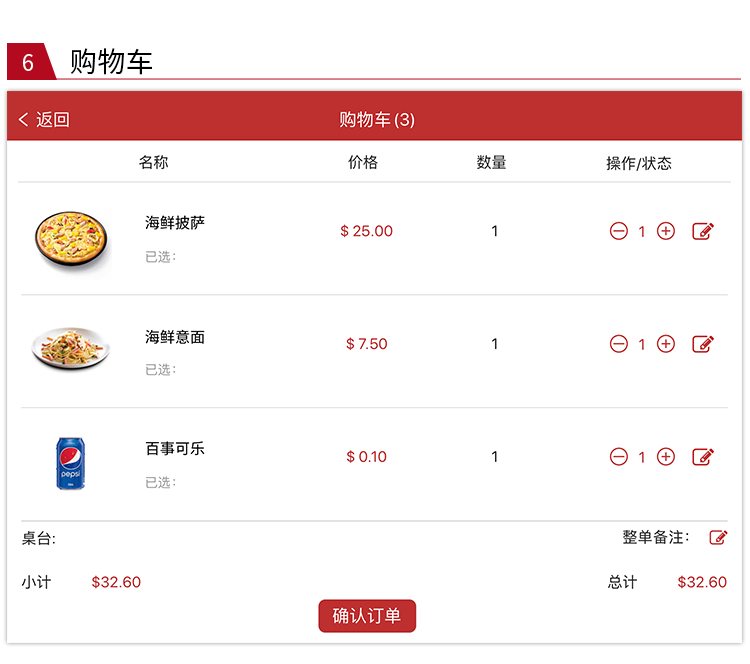
Task: Open the Pepsi can thumbnail
Action: click(x=70, y=463)
